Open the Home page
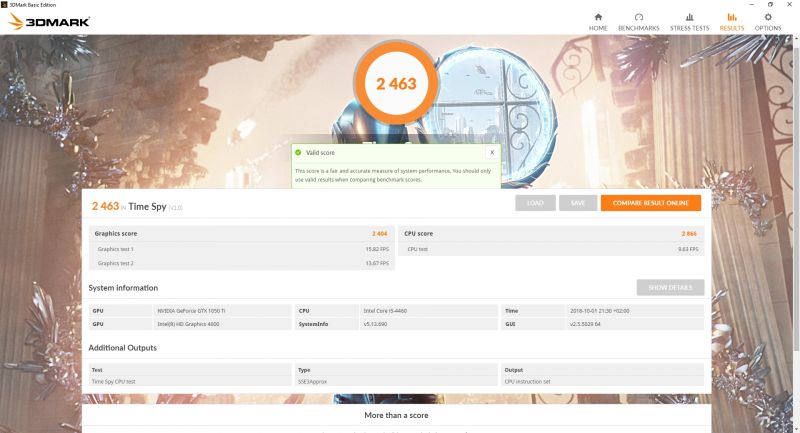The image size is (800, 433). click(598, 22)
